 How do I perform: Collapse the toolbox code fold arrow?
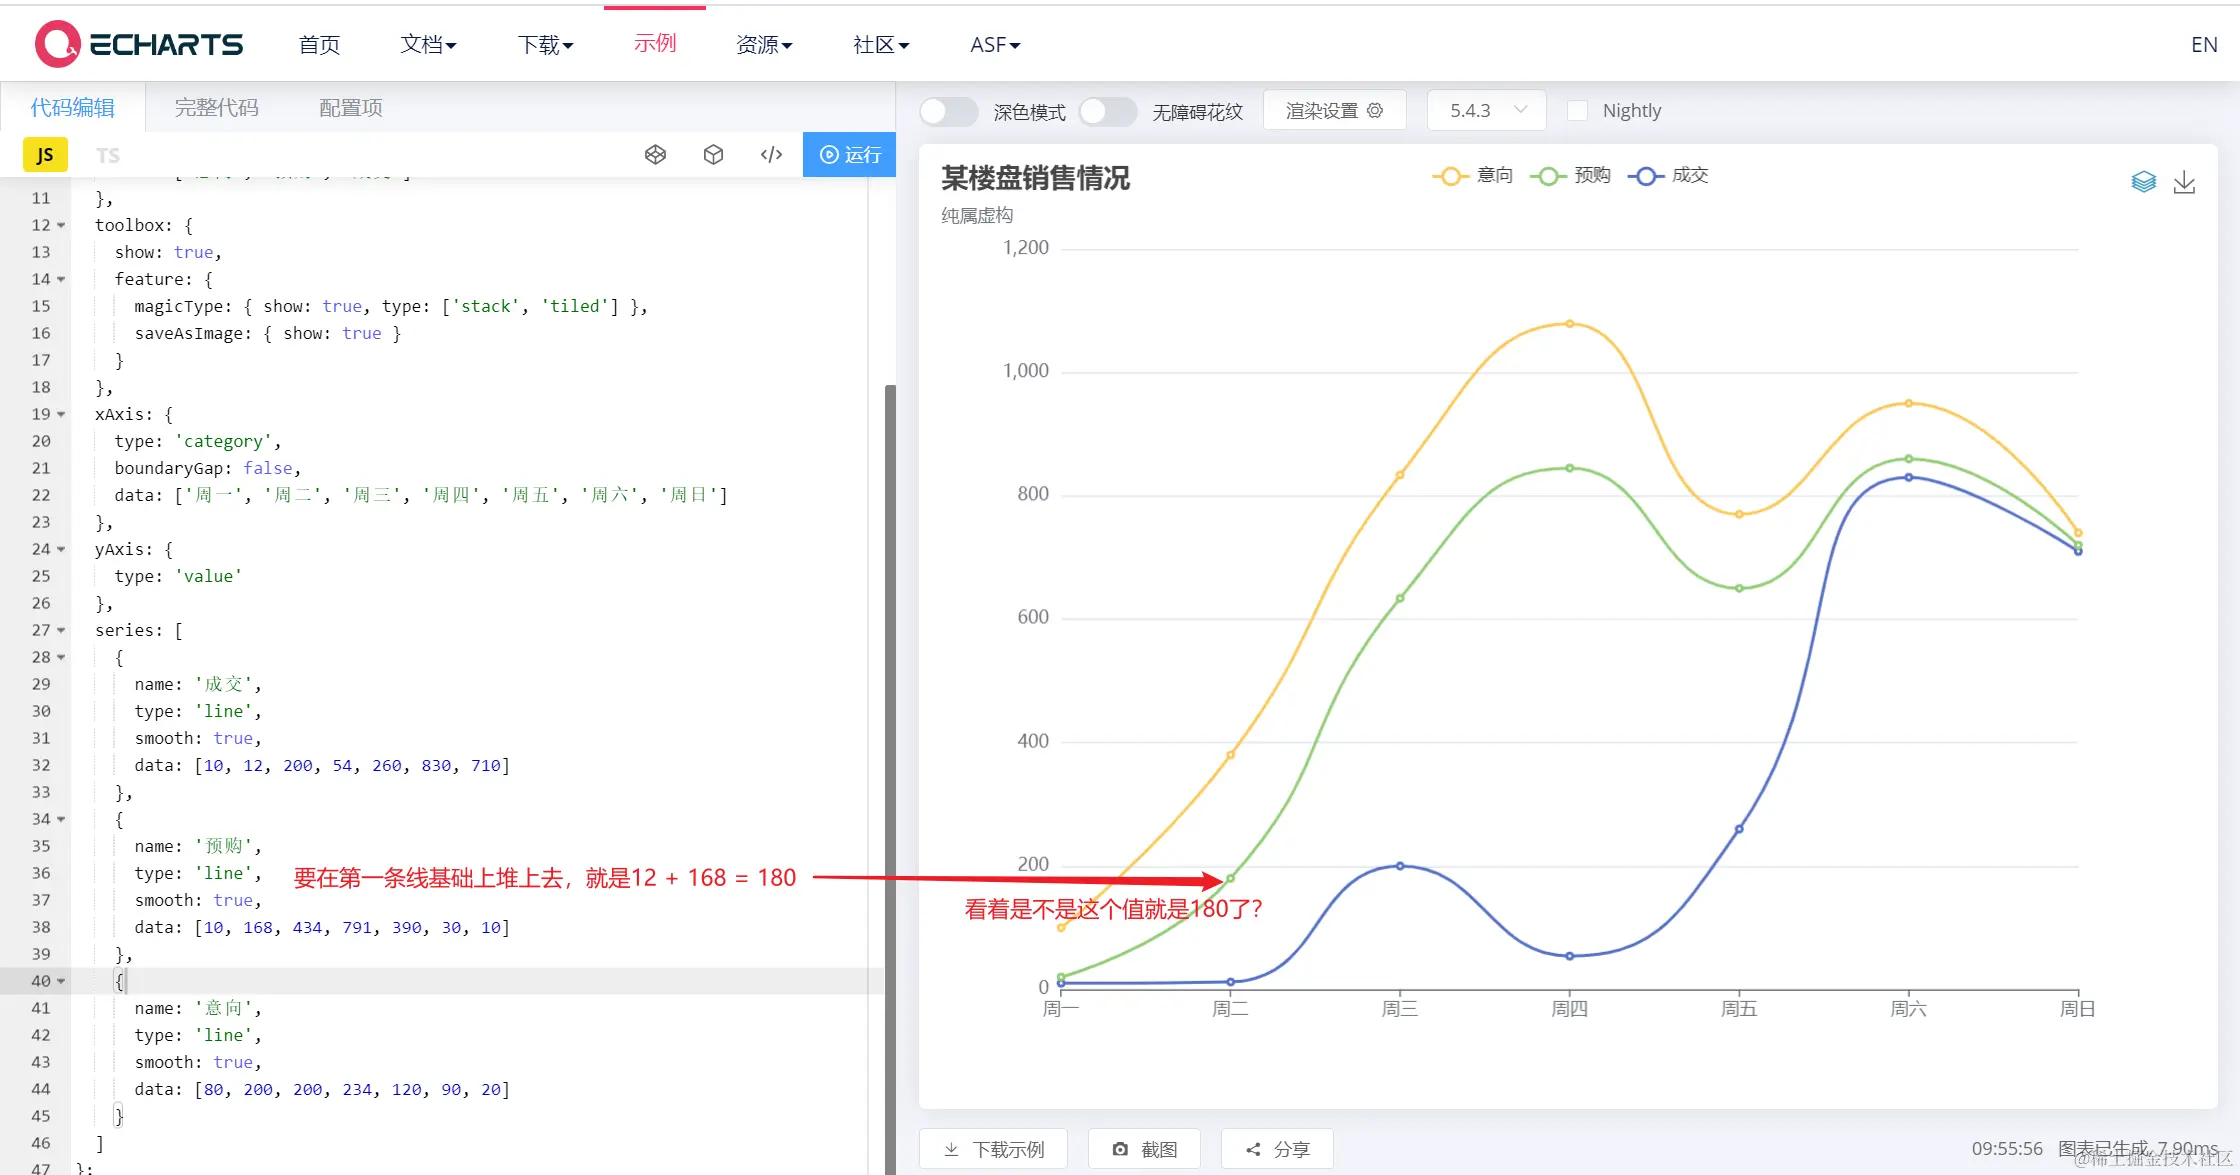tap(62, 225)
